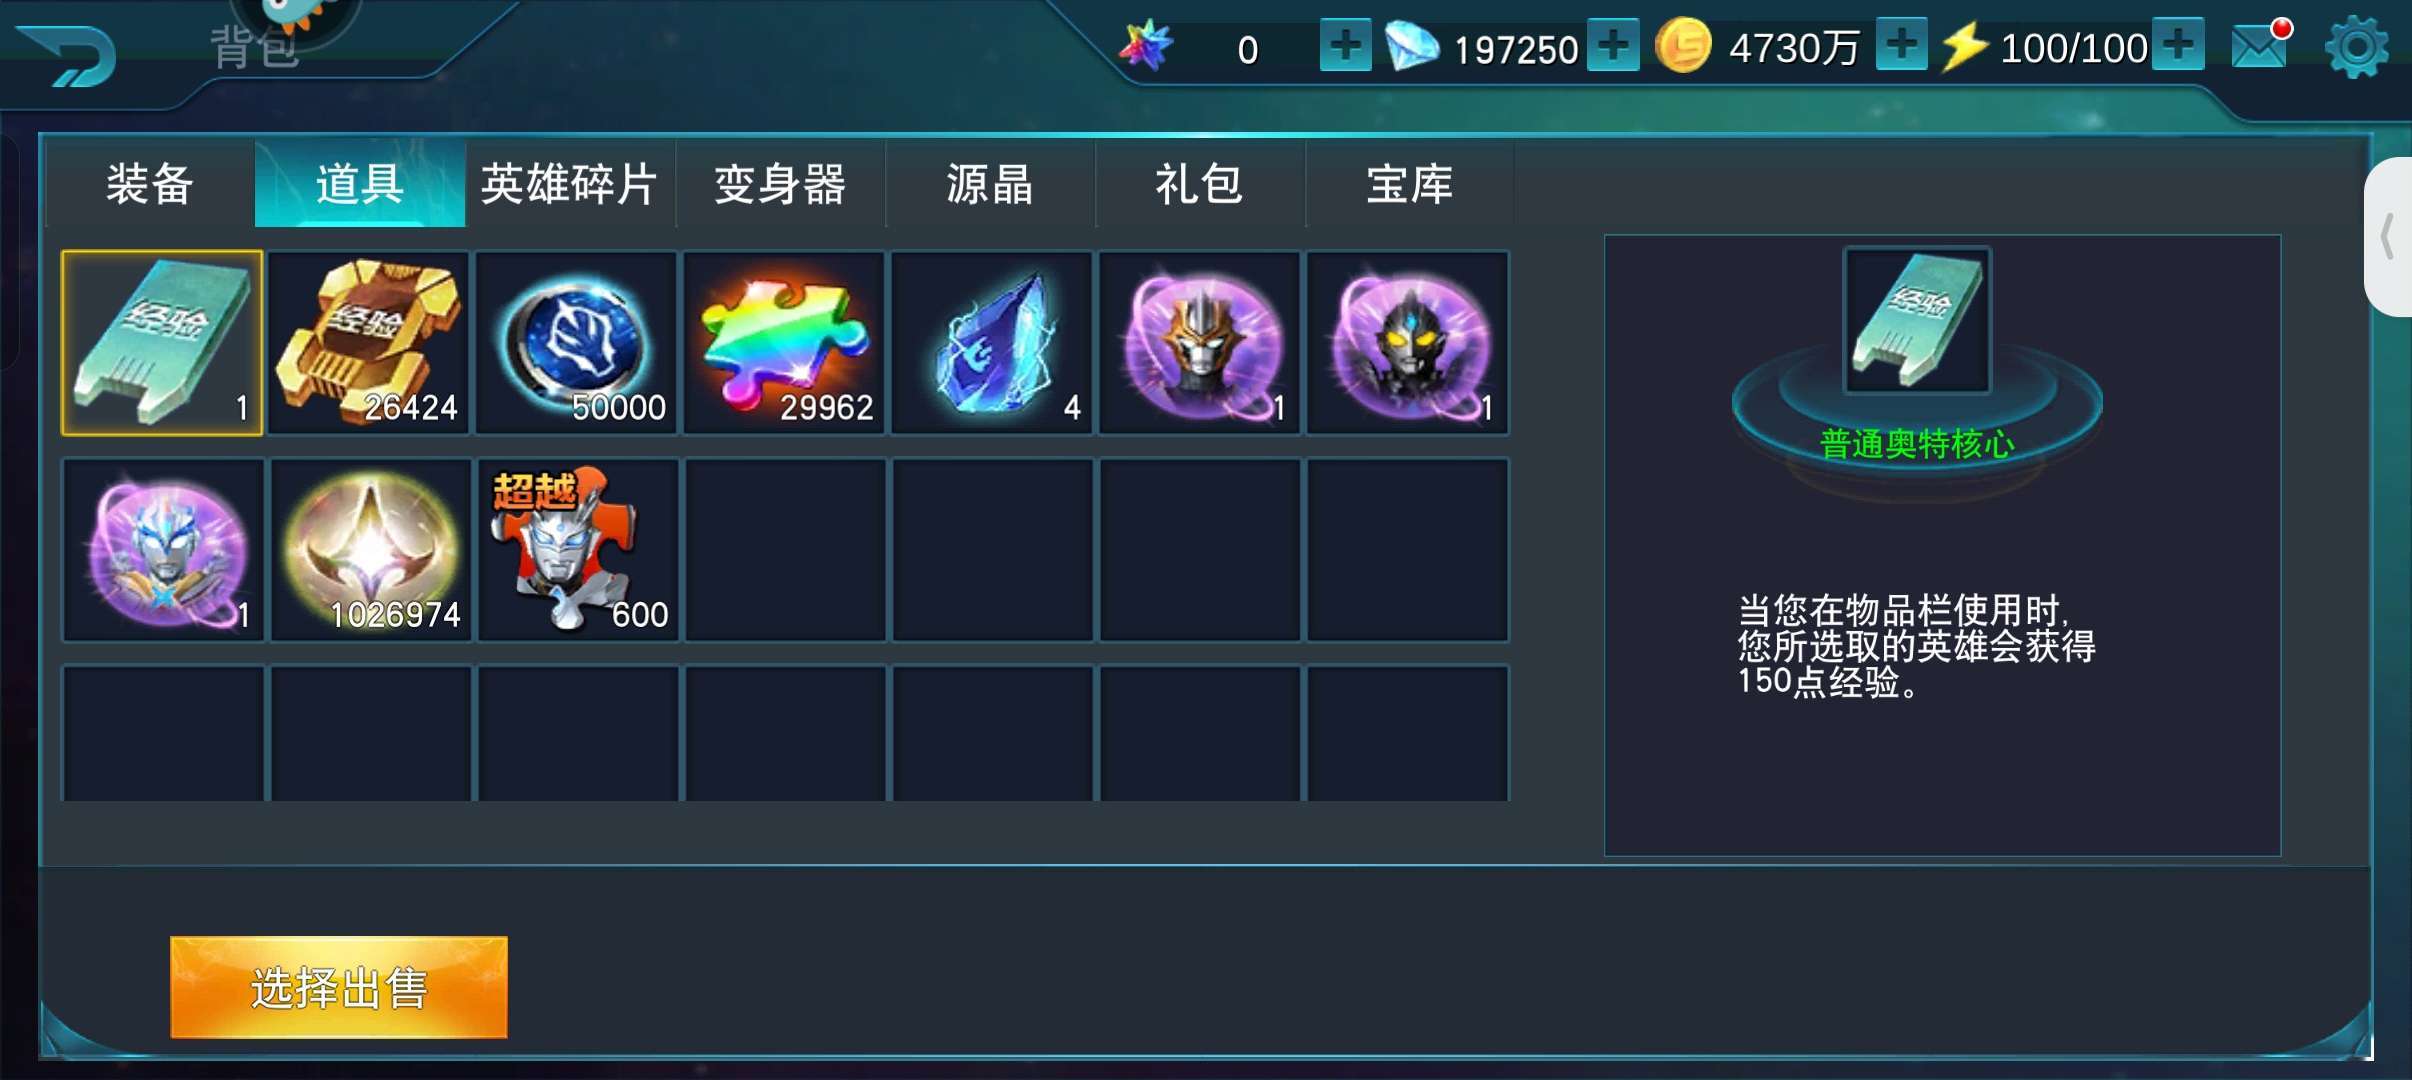Image resolution: width=2412 pixels, height=1080 pixels.
Task: Select the 超越 hero puzzle fragment
Action: coord(578,550)
